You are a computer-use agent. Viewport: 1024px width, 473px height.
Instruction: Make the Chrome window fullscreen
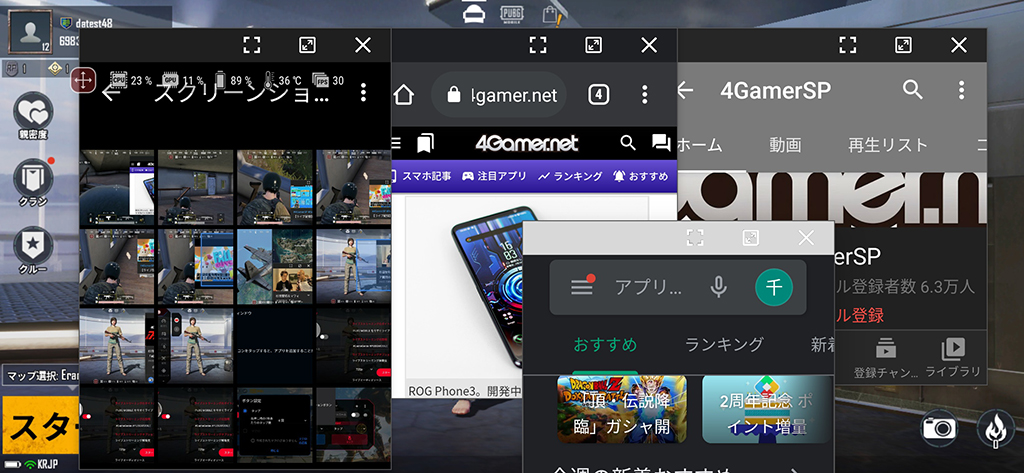point(537,45)
